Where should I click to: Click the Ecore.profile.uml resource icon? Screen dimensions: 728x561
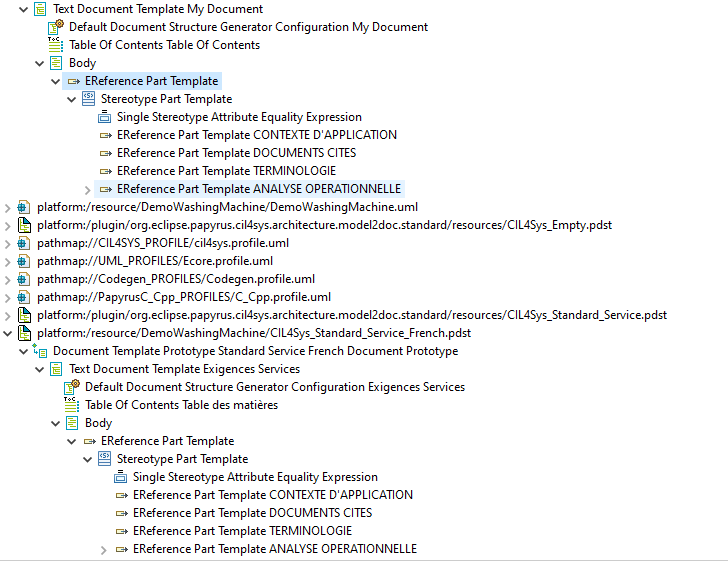pos(24,261)
